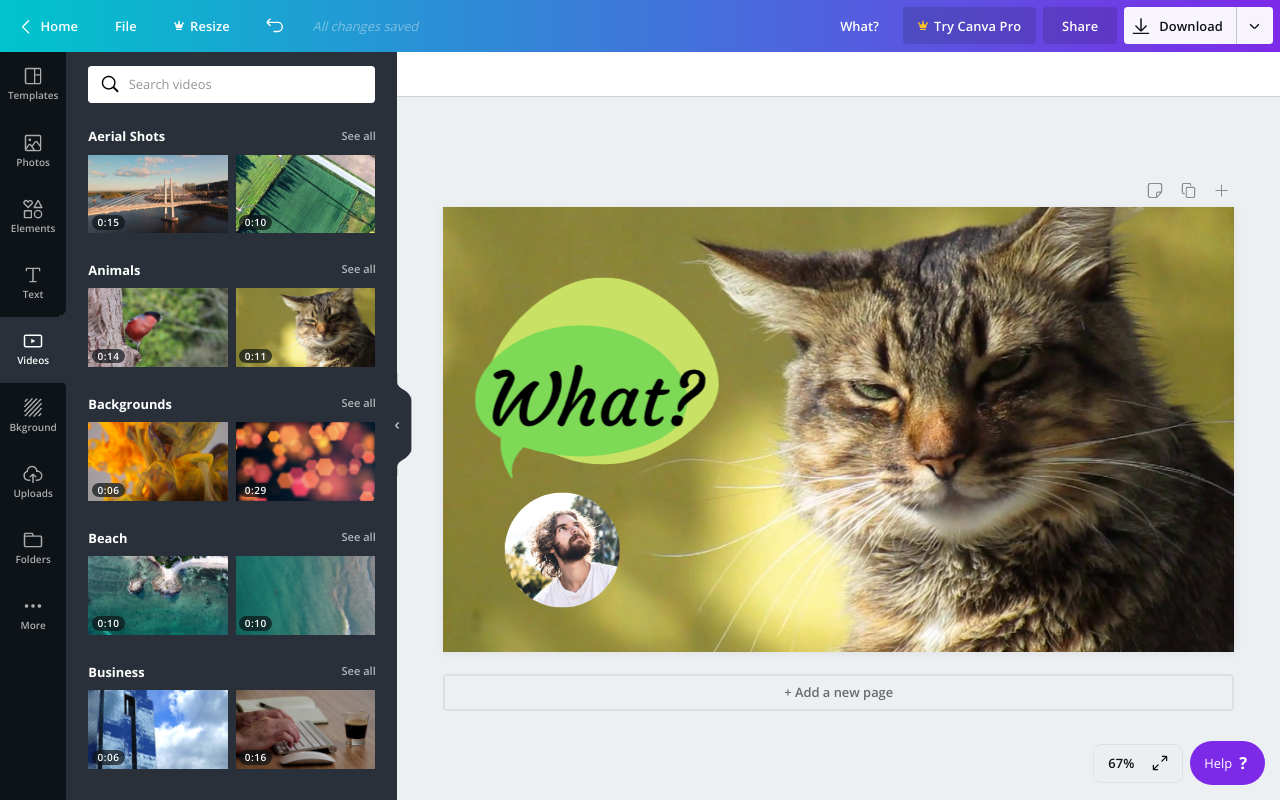Open the Text tool panel
1280x800 pixels.
click(x=33, y=282)
